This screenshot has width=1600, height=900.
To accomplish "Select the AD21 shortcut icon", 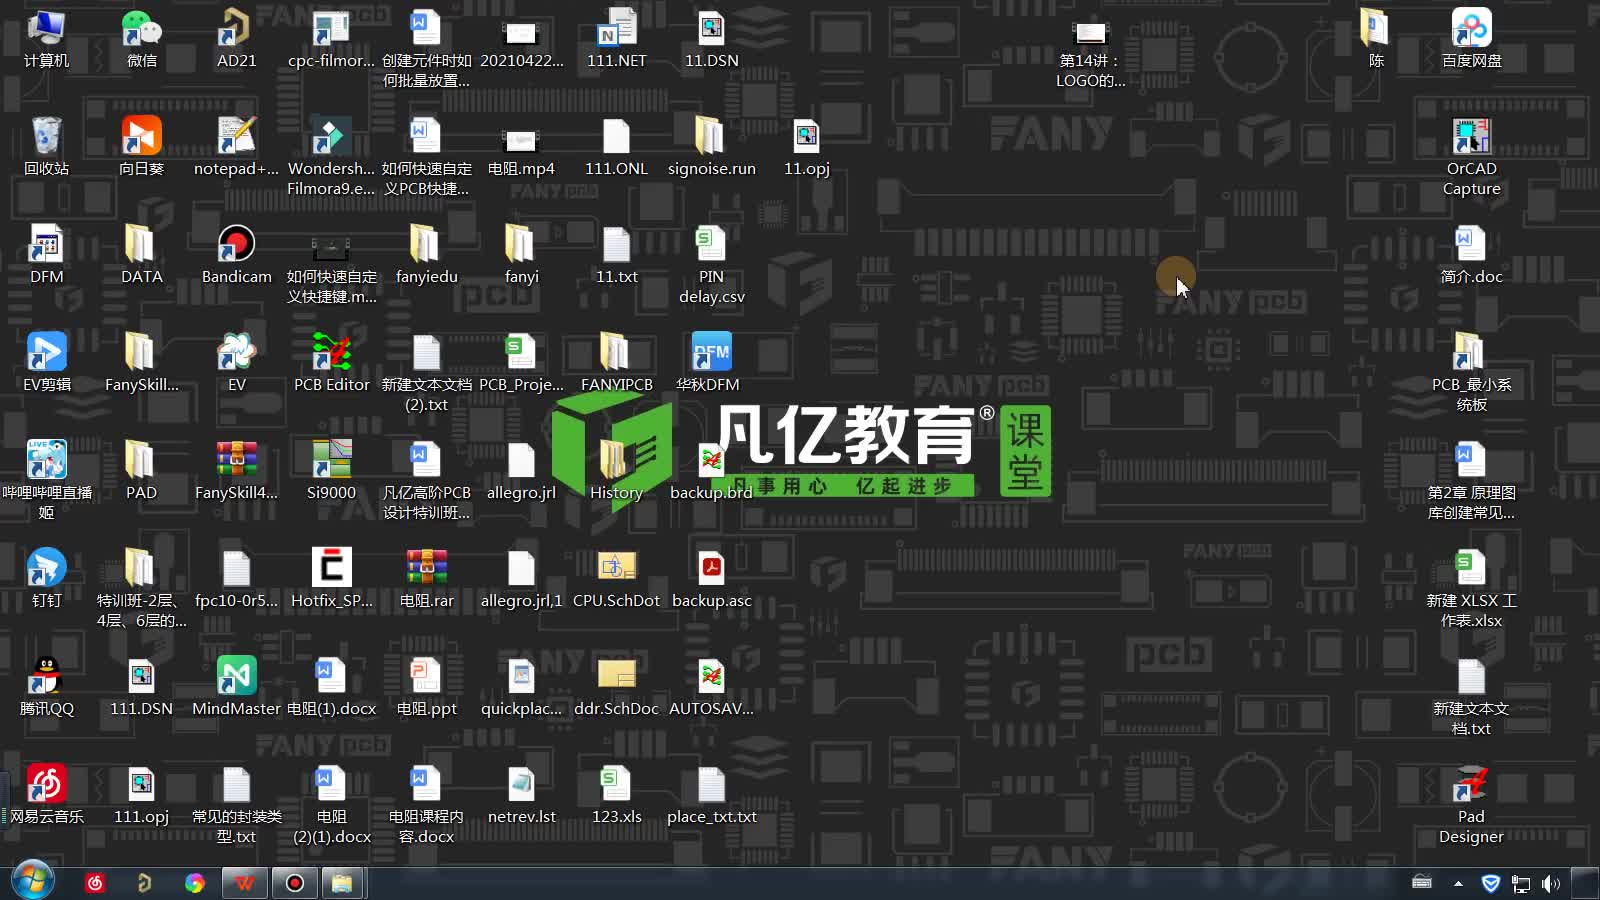I will 236,30.
